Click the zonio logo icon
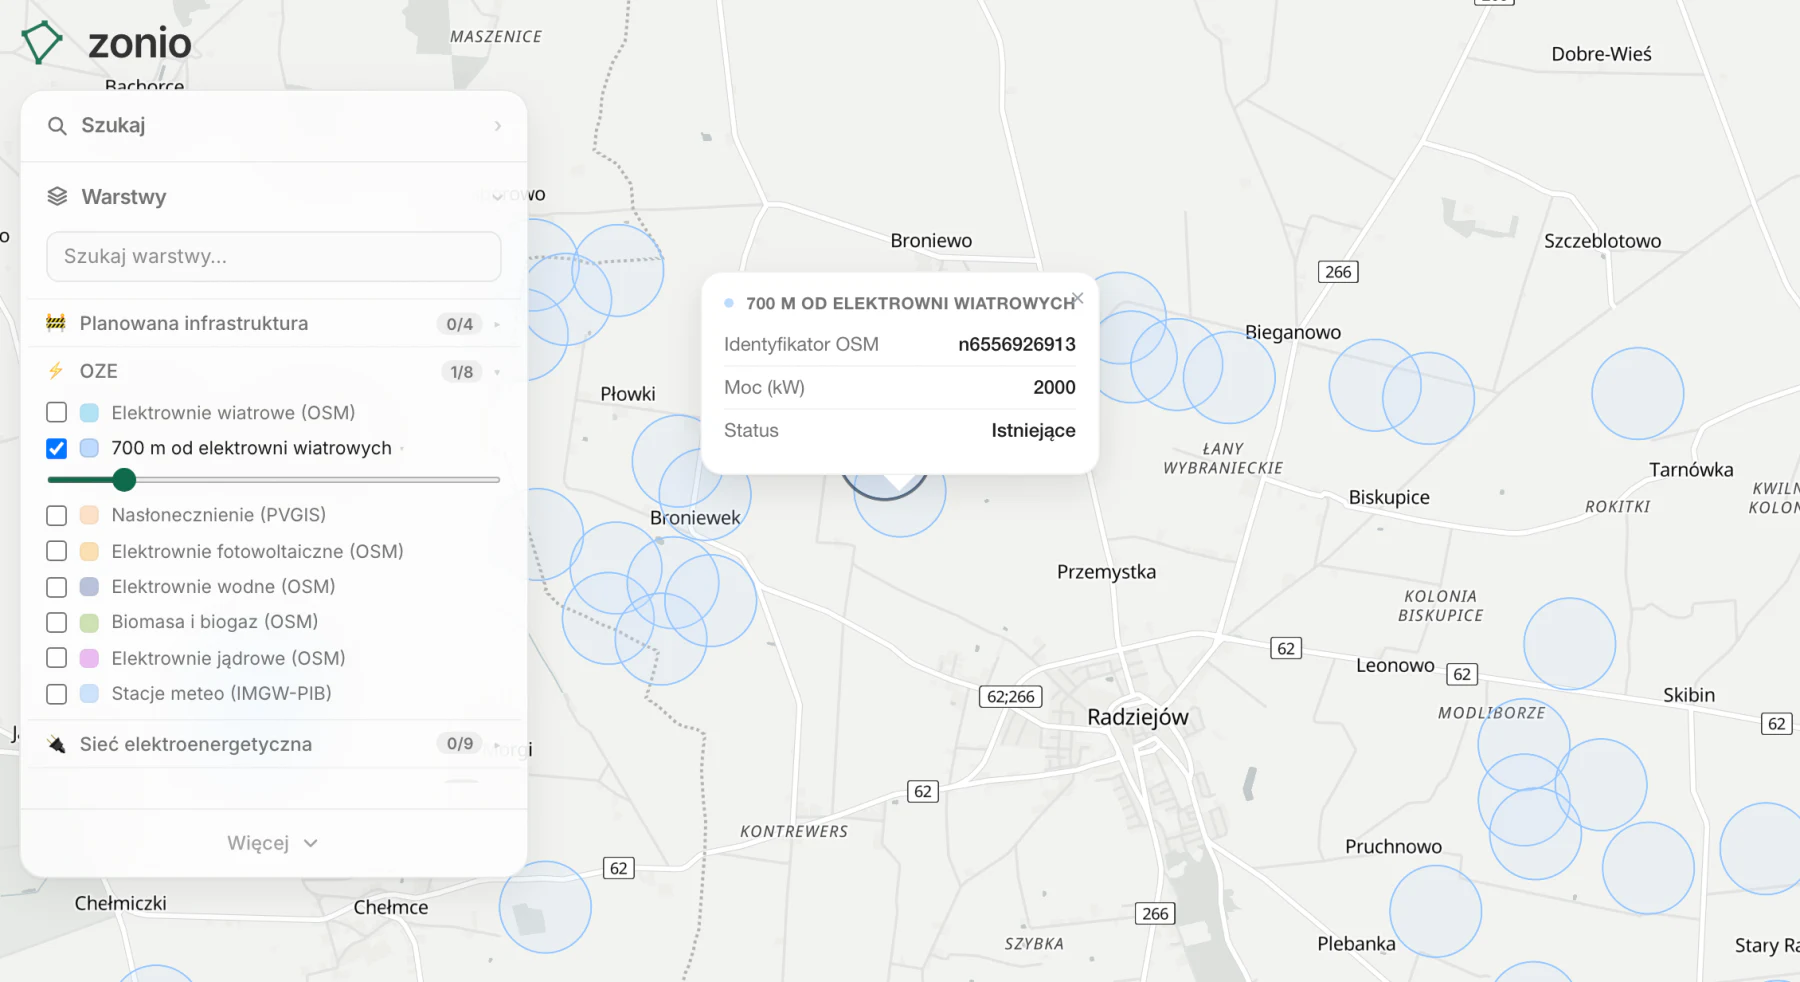Screen dimensions: 1800x982 coord(42,43)
